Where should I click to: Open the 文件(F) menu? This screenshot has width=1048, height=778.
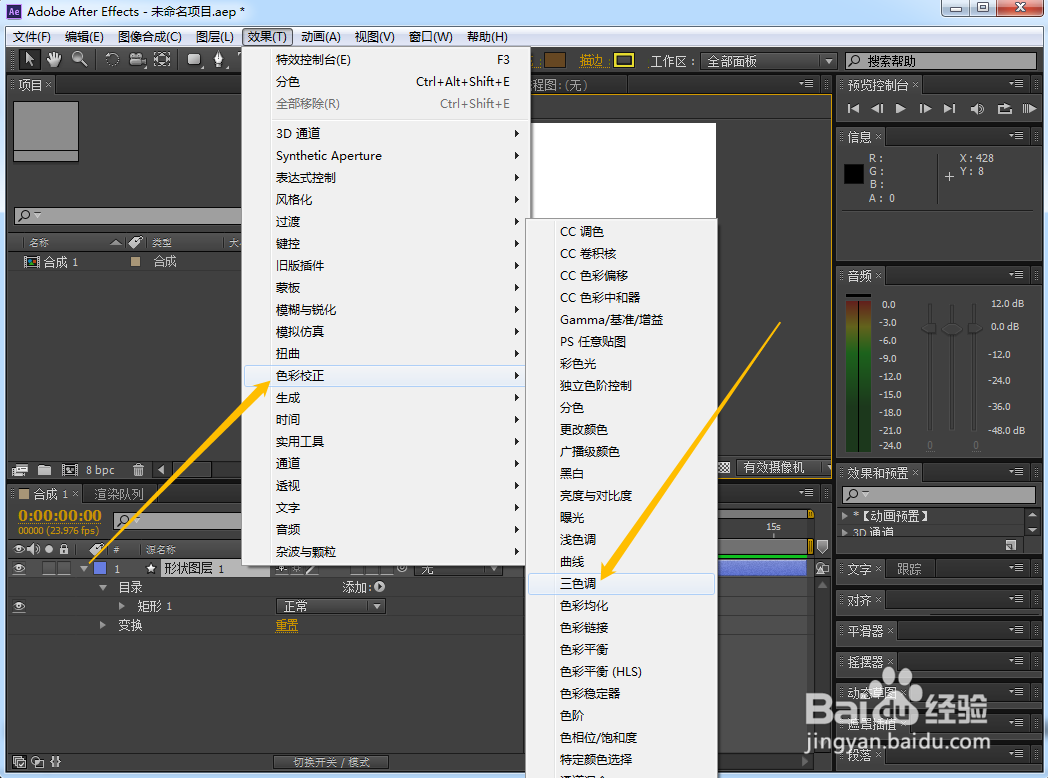pyautogui.click(x=32, y=37)
